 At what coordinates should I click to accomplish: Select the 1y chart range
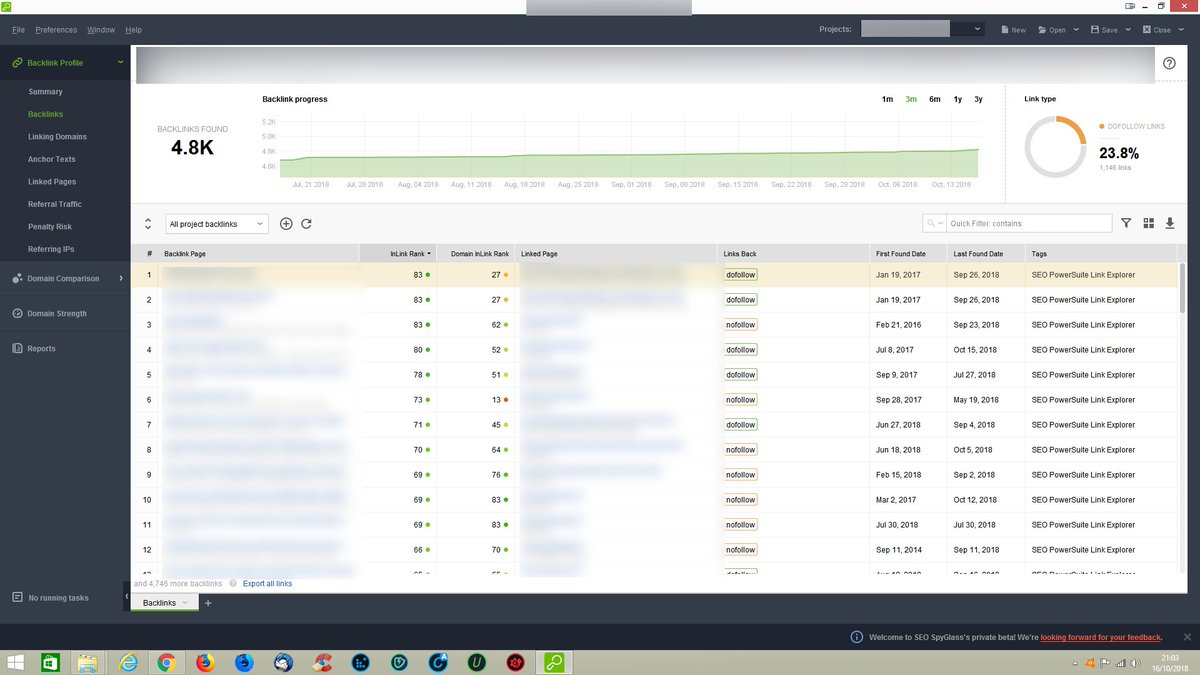tap(958, 99)
